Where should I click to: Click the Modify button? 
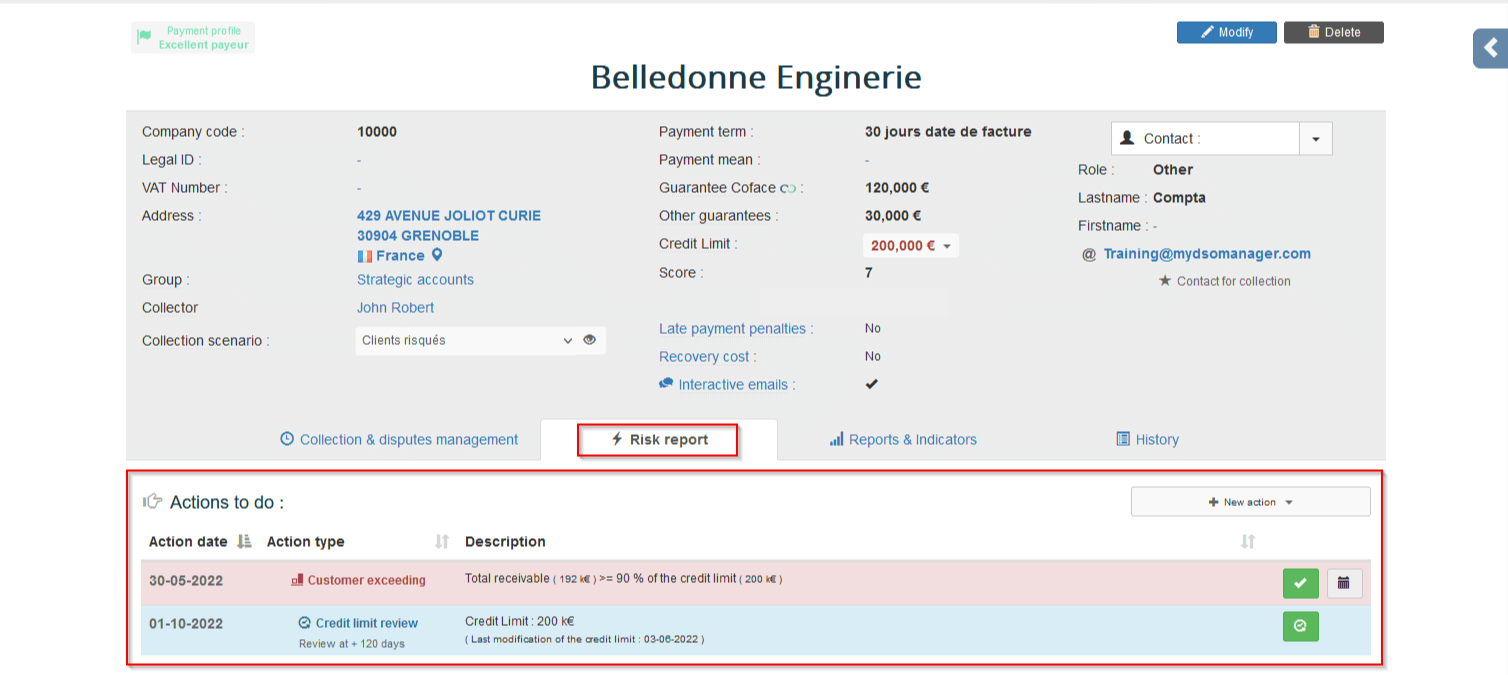(x=1226, y=32)
